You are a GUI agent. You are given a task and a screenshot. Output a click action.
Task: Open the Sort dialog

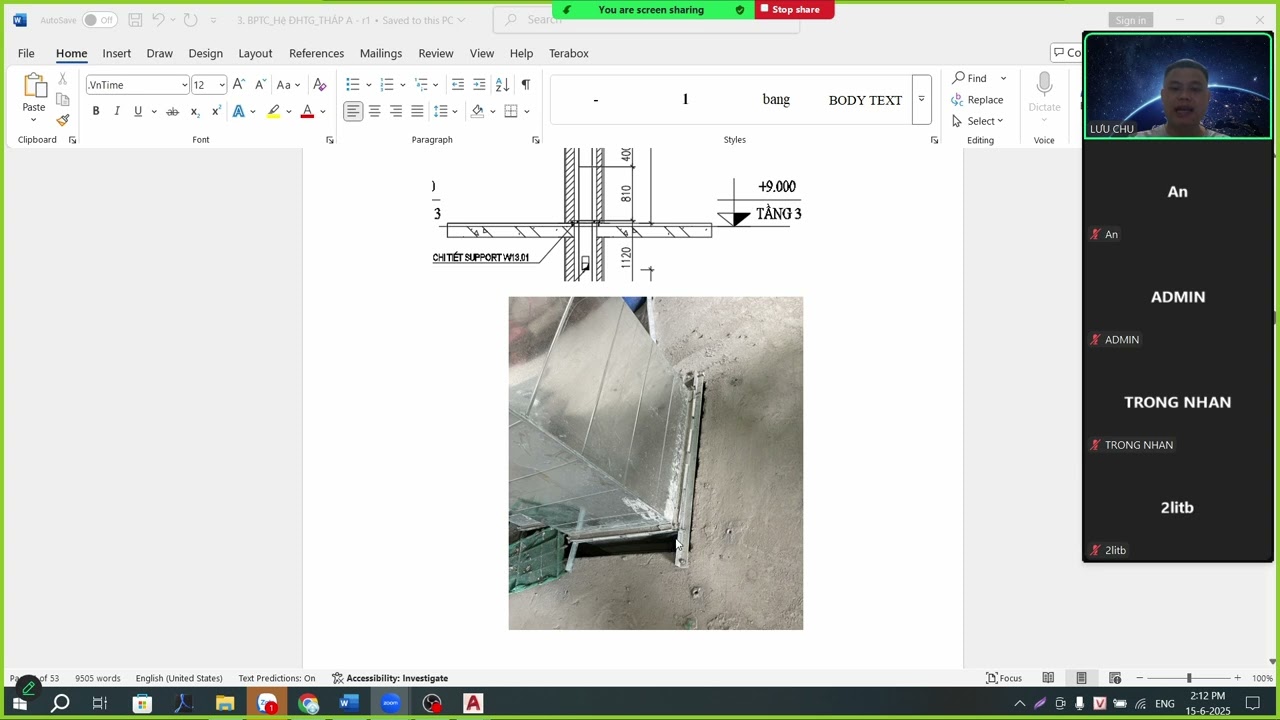click(502, 85)
